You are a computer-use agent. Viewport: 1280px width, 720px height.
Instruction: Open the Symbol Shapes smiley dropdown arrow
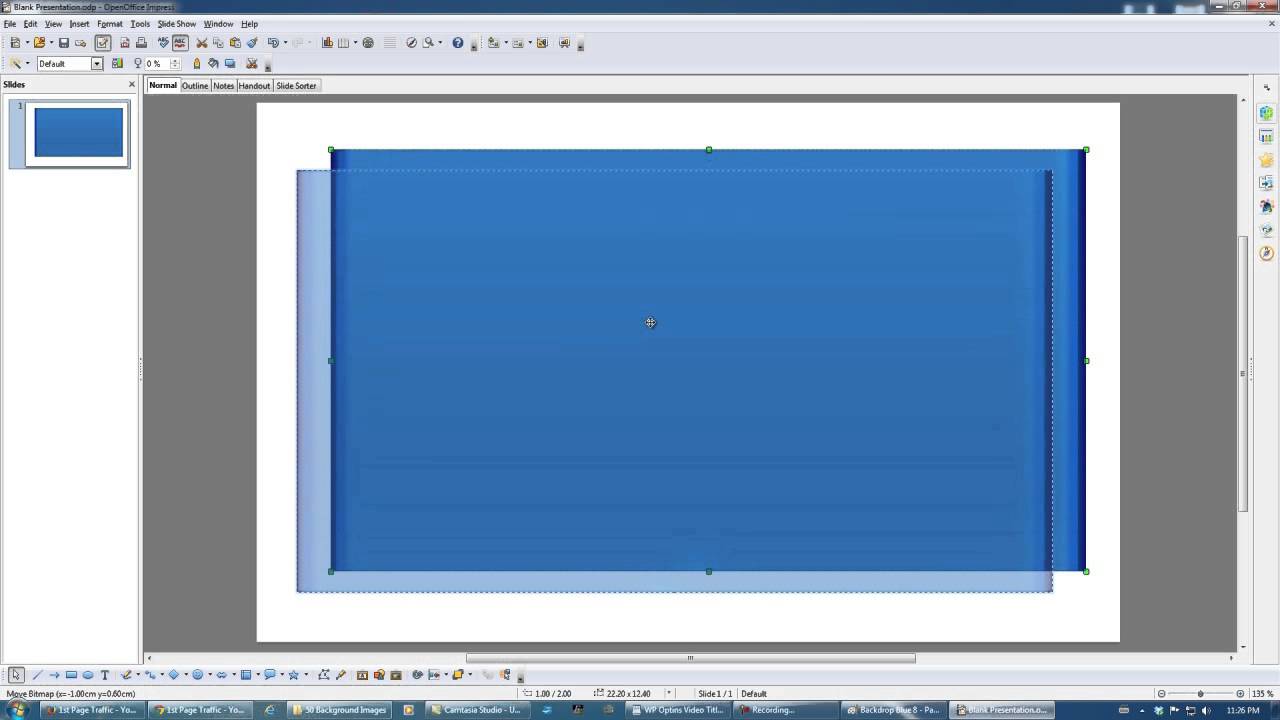(210, 675)
